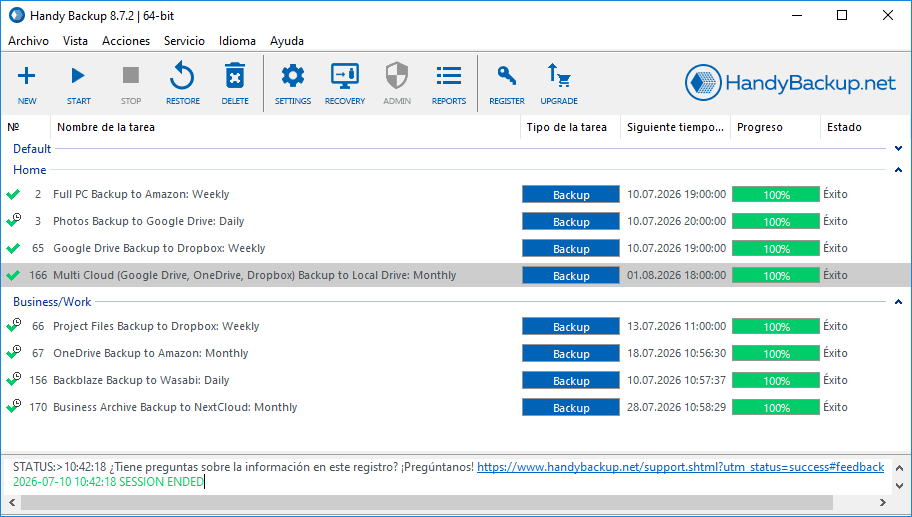Expand the Default group chevron
This screenshot has width=912, height=517.
point(899,149)
